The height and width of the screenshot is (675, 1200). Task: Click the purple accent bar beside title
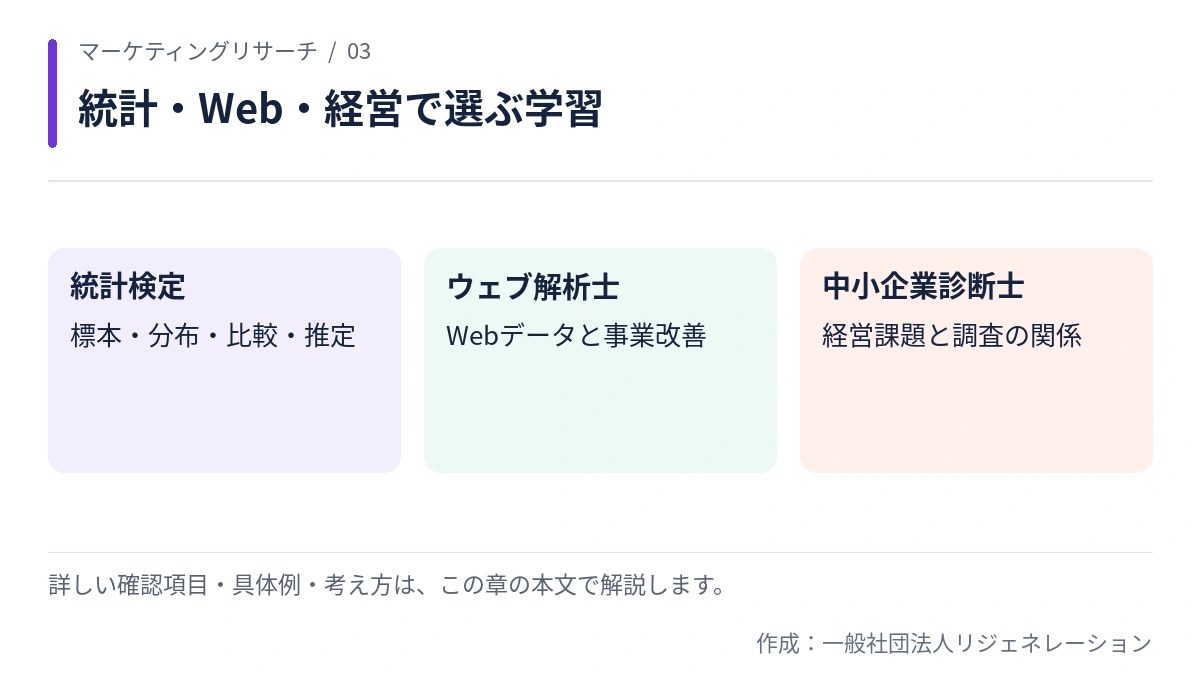(52, 94)
